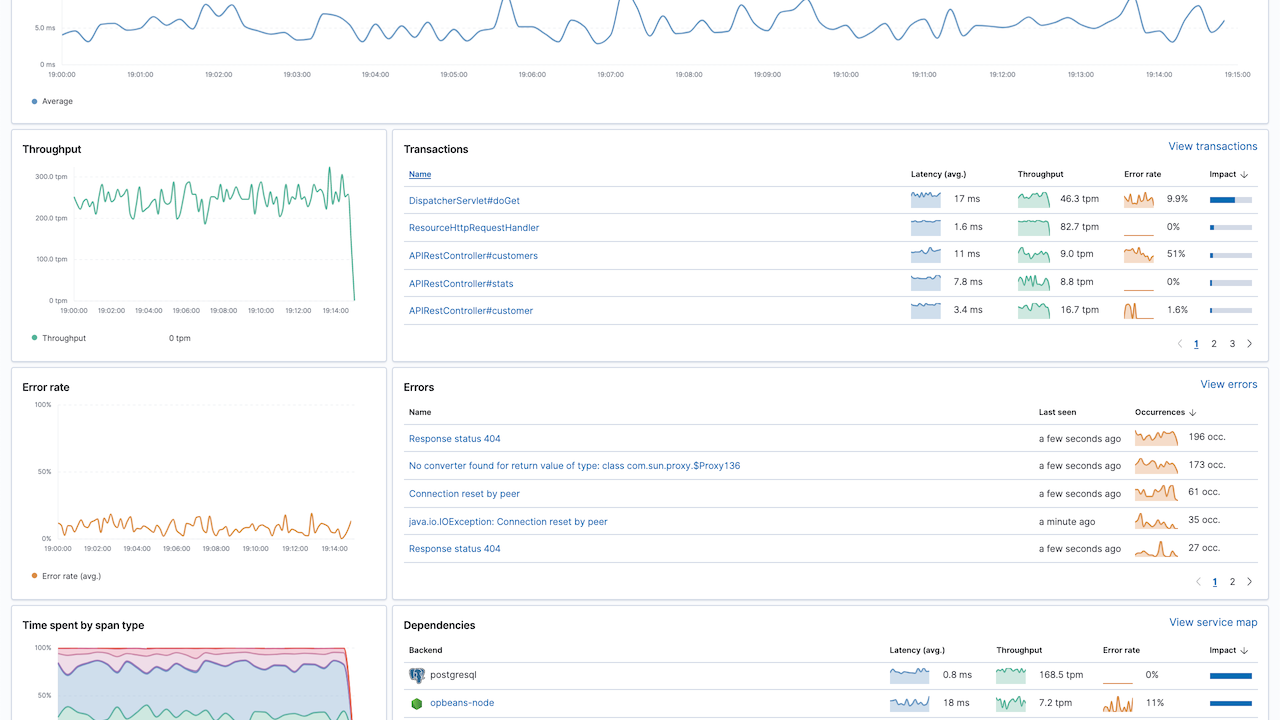Go to next Transactions page arrow

point(1249,344)
